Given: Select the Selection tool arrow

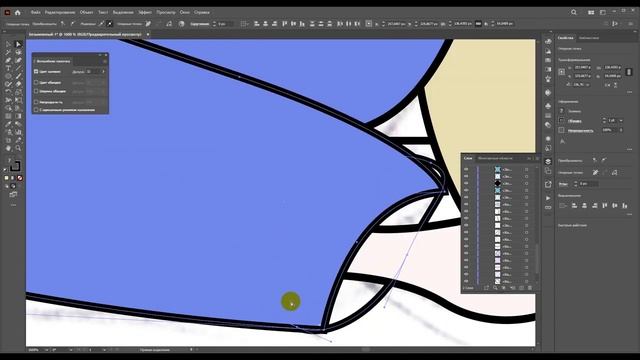Looking at the screenshot, I should 8,44.
